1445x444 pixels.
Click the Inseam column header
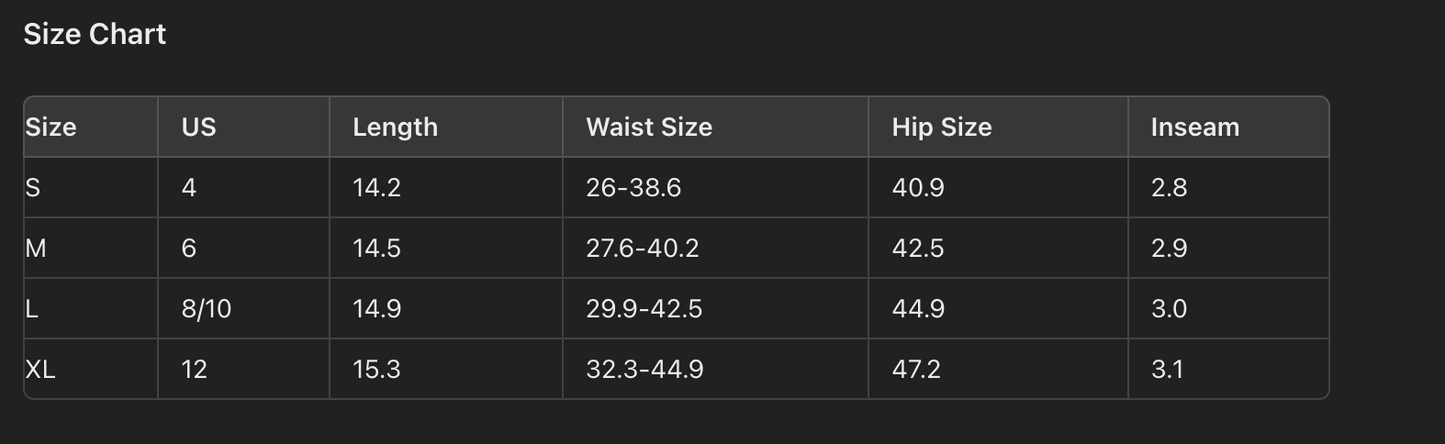[x=1195, y=127]
